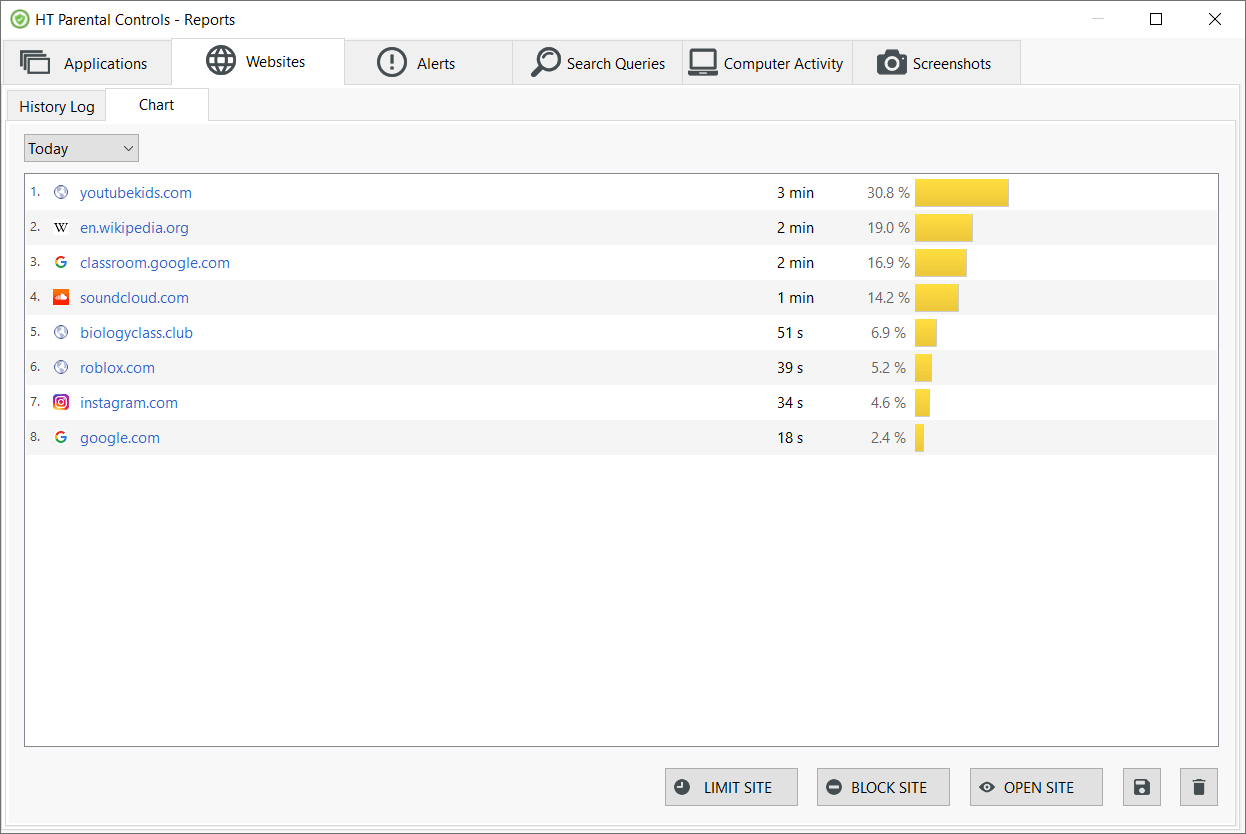Click the Google favicon beside google.com
1246x834 pixels.
click(x=61, y=437)
